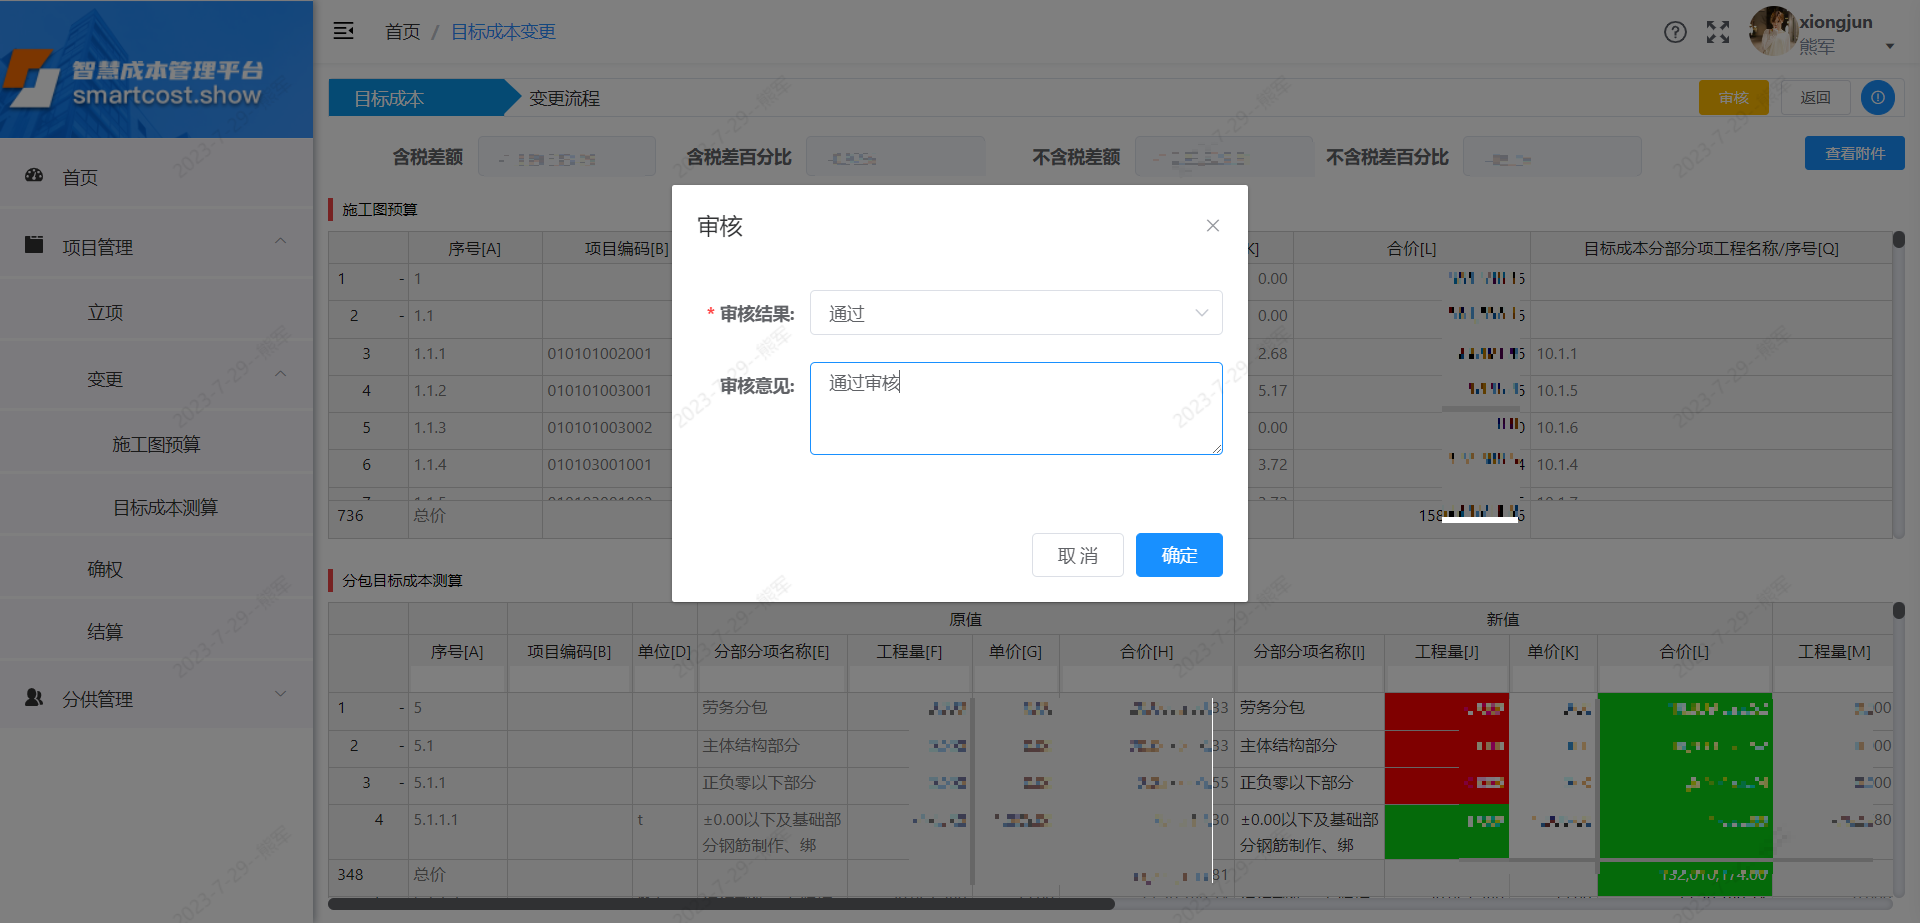Image resolution: width=1920 pixels, height=923 pixels.
Task: Collapse the 变更 menu section
Action: (280, 373)
